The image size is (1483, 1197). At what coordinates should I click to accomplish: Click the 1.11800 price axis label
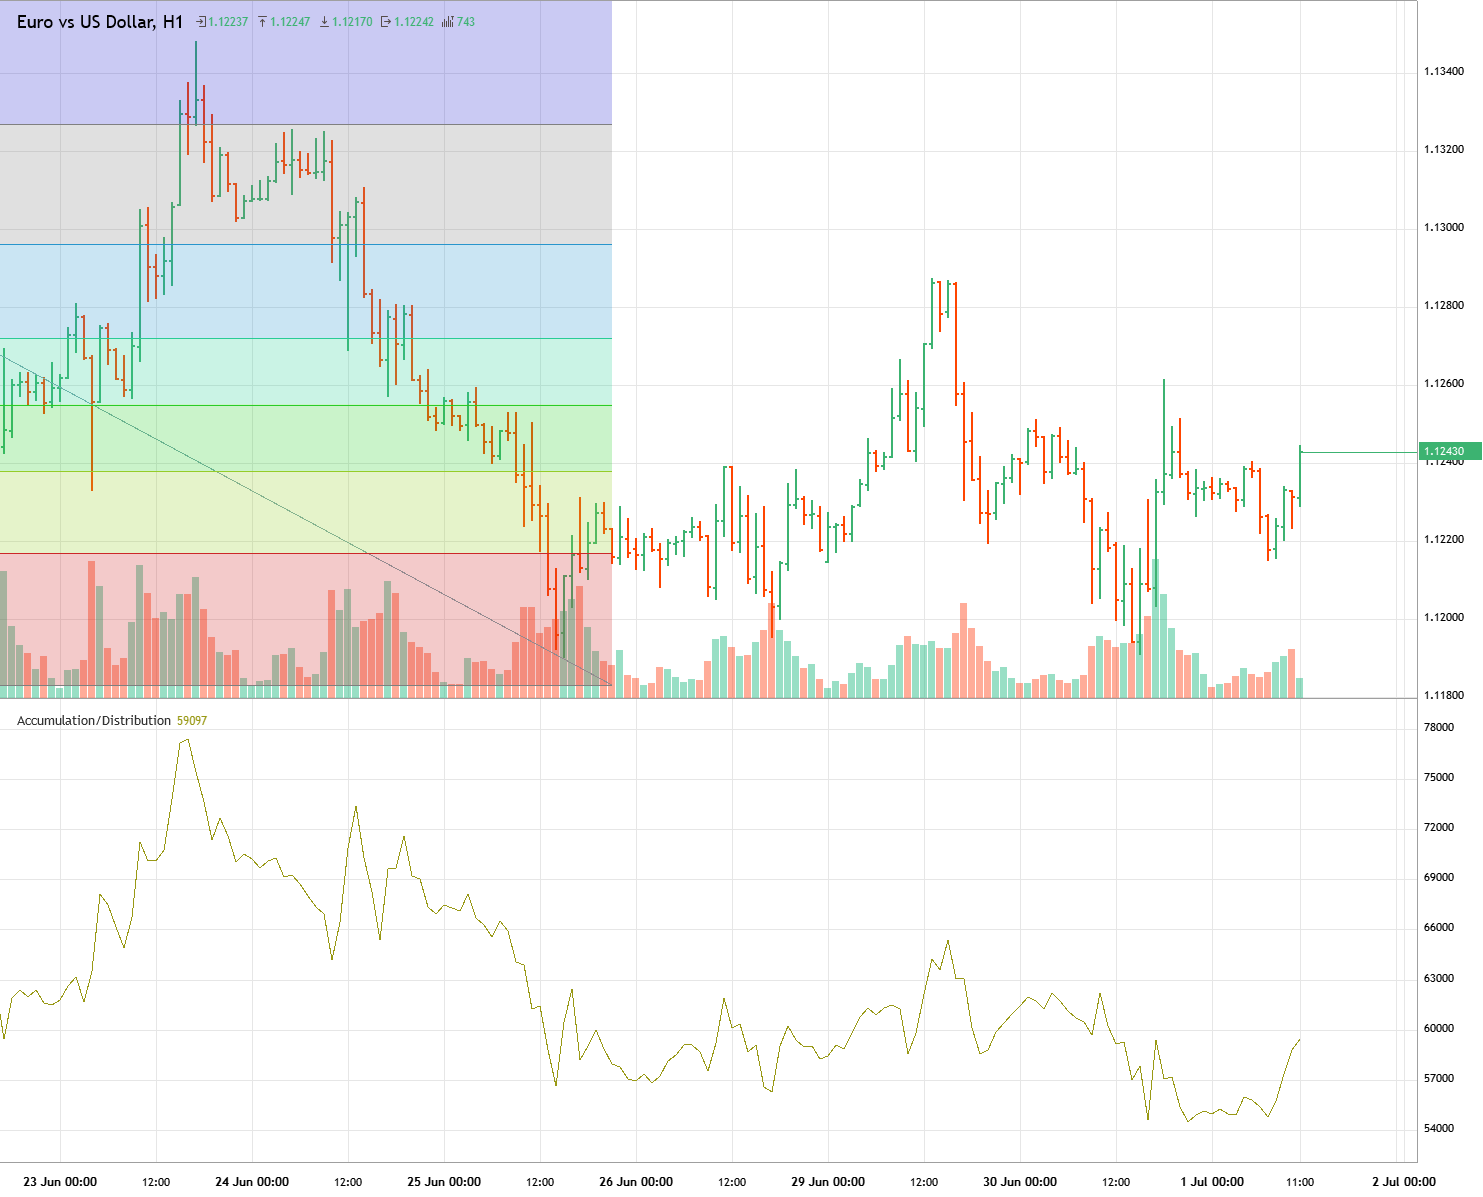click(1444, 696)
